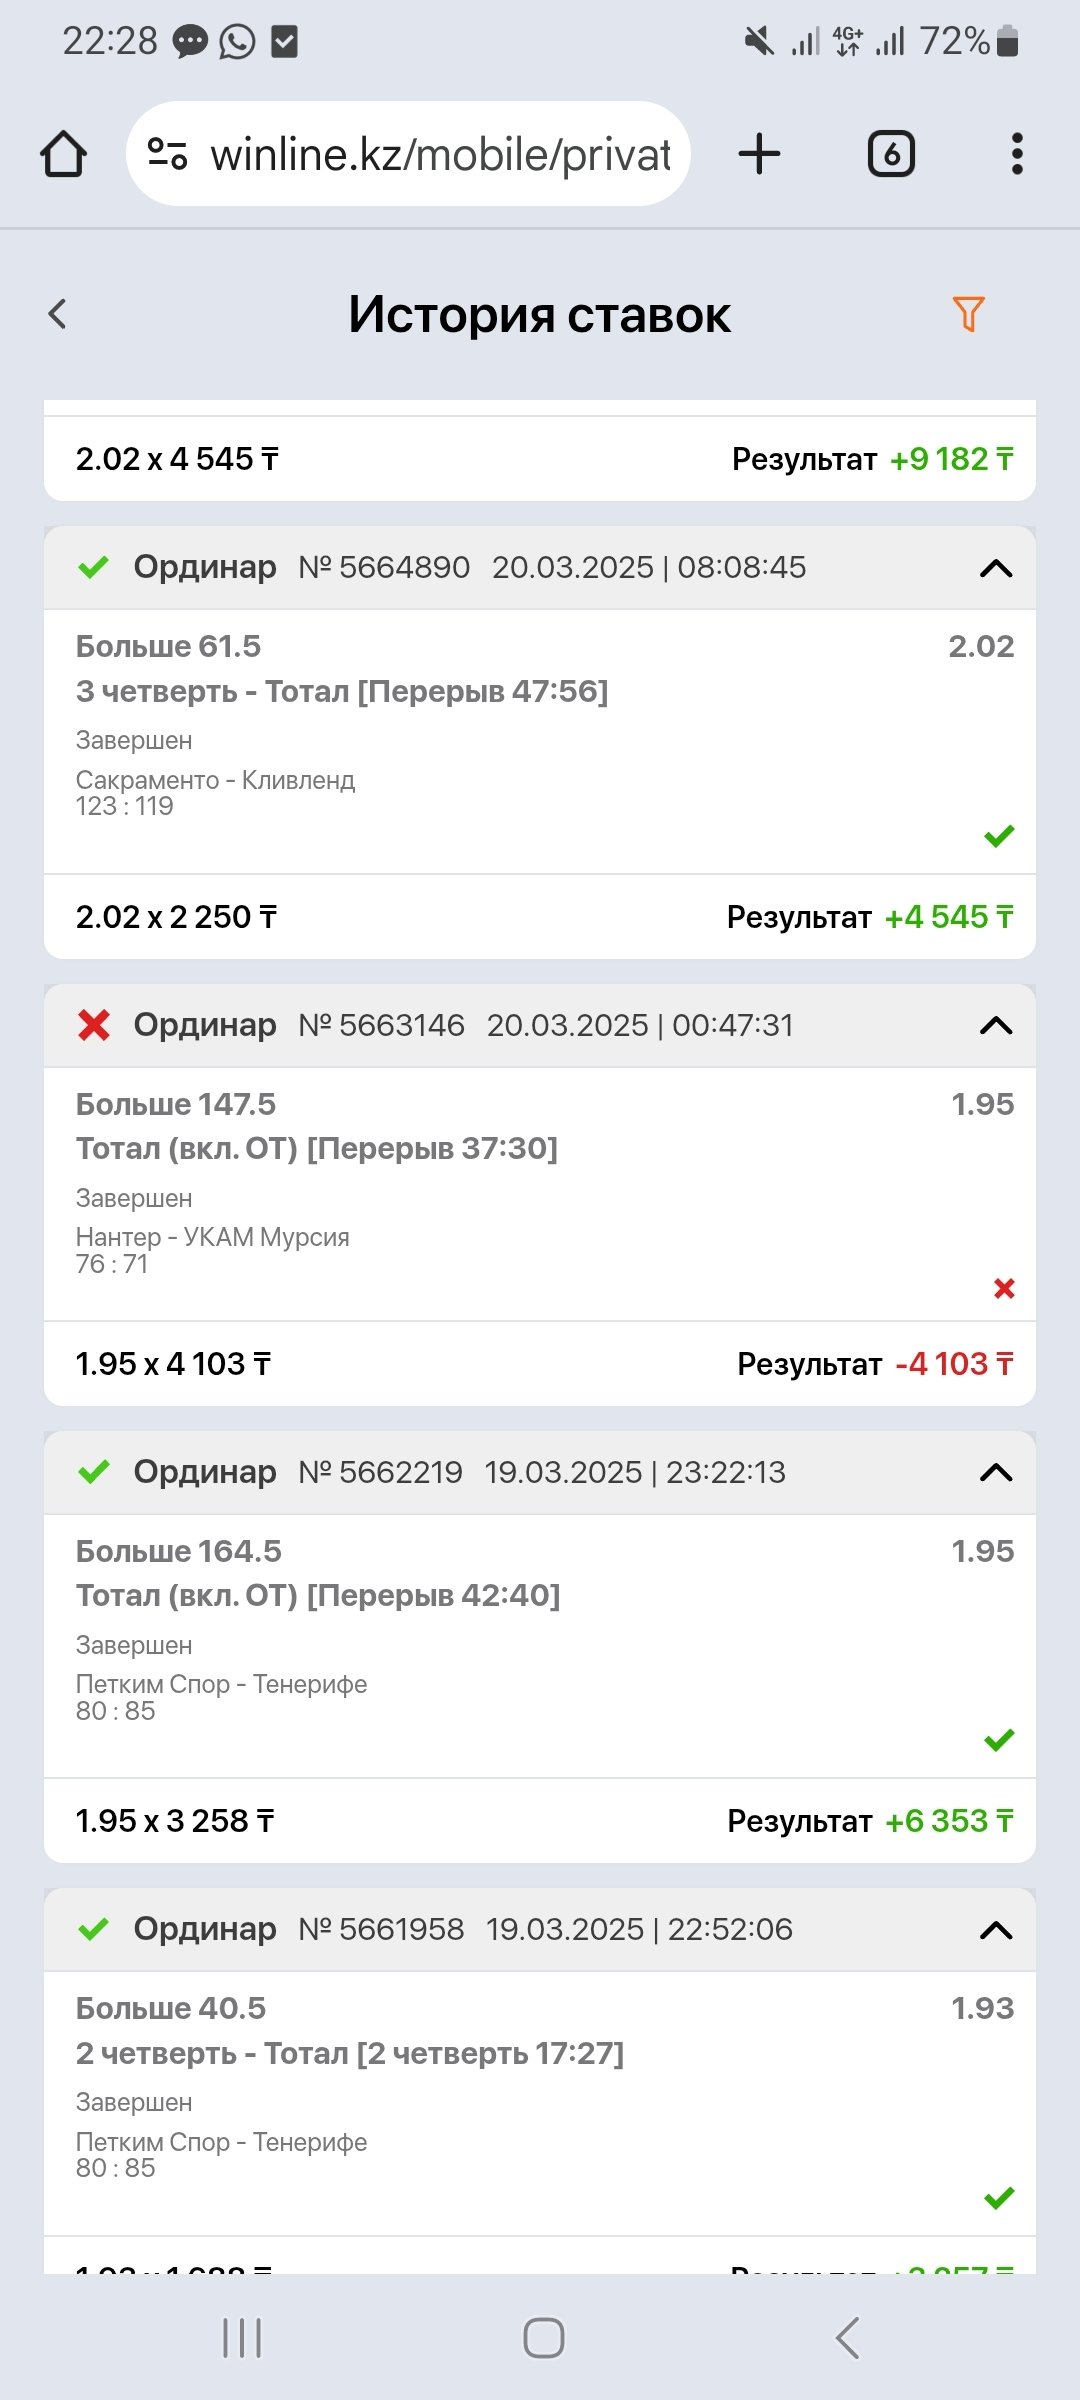The height and width of the screenshot is (2400, 1080).
Task: Open the Нантер - УКАМ Мурсия match
Action: pos(212,1237)
